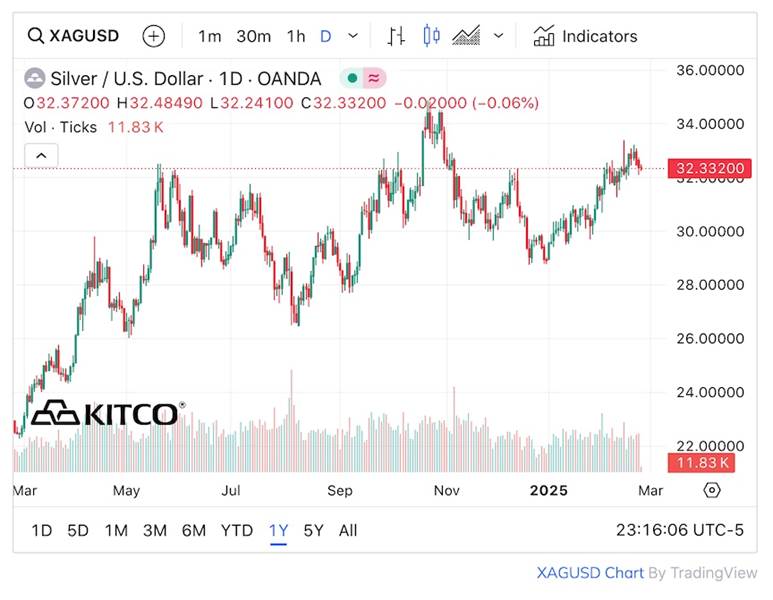Select the YTD date range tab
This screenshot has height=600, width=773.
236,530
